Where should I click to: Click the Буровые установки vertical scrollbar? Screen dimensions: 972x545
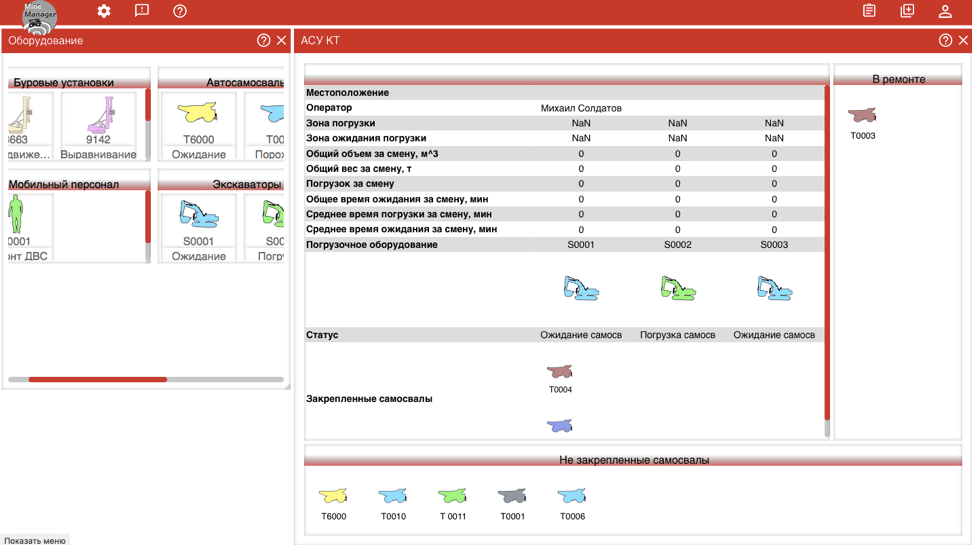(148, 105)
